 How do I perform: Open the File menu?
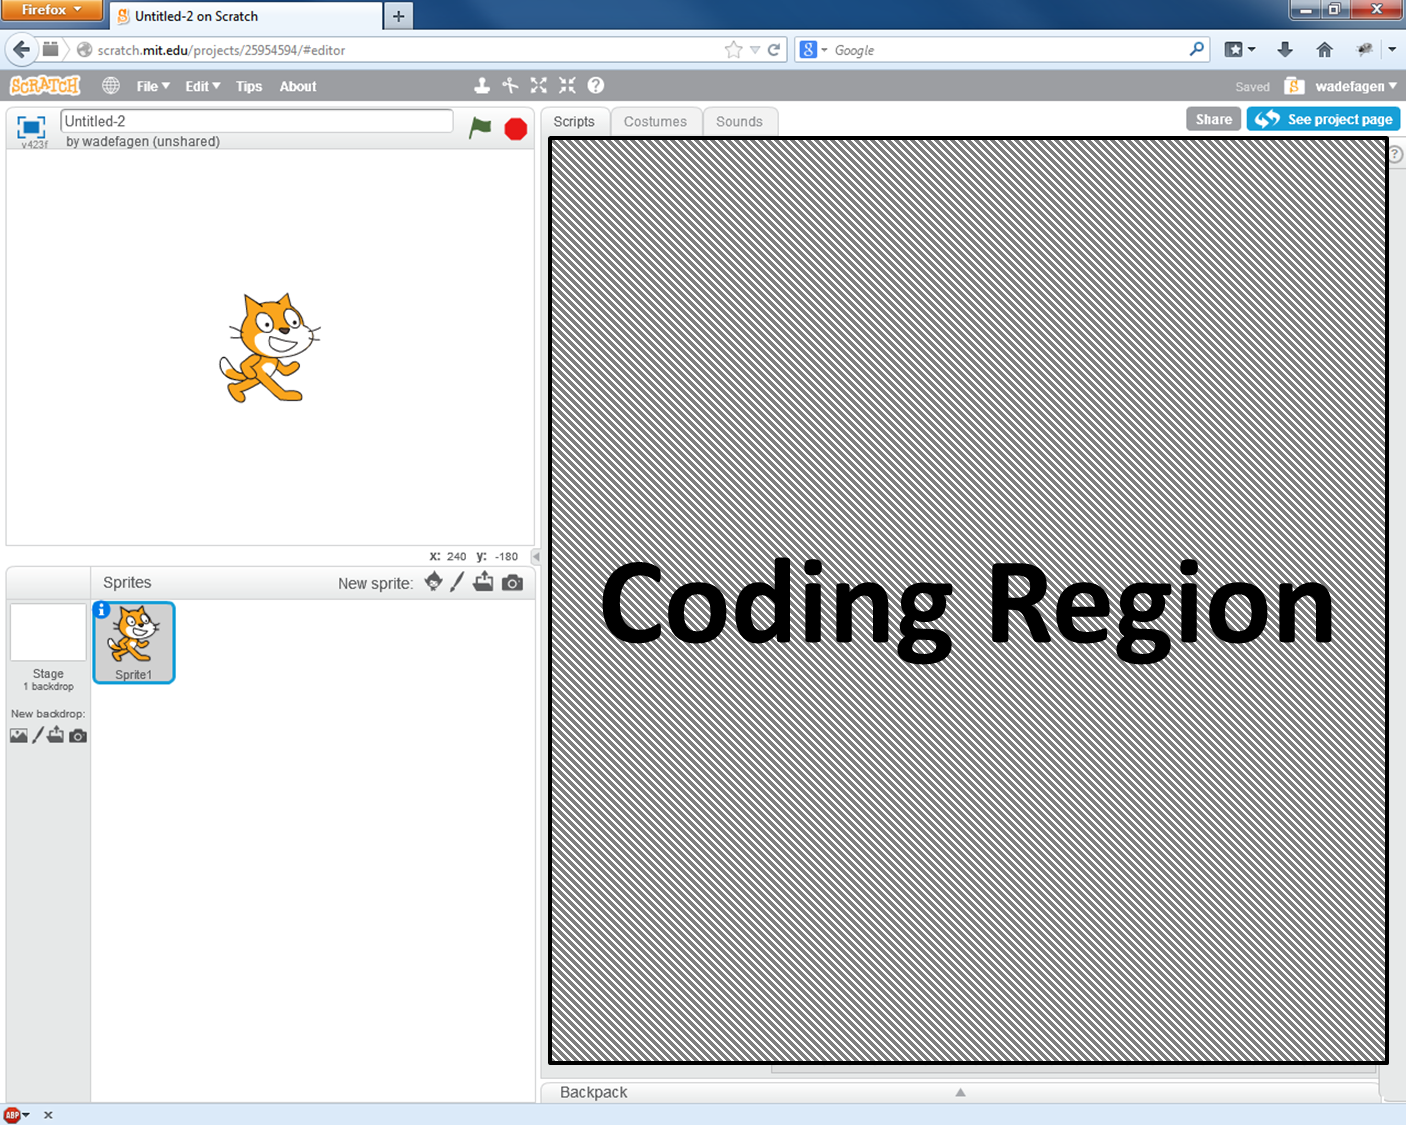pos(152,87)
